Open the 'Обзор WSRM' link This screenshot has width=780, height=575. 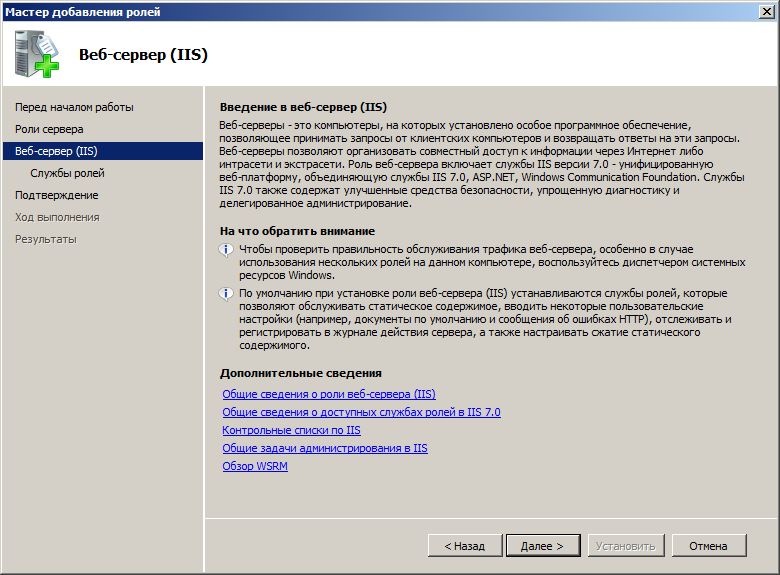point(255,466)
